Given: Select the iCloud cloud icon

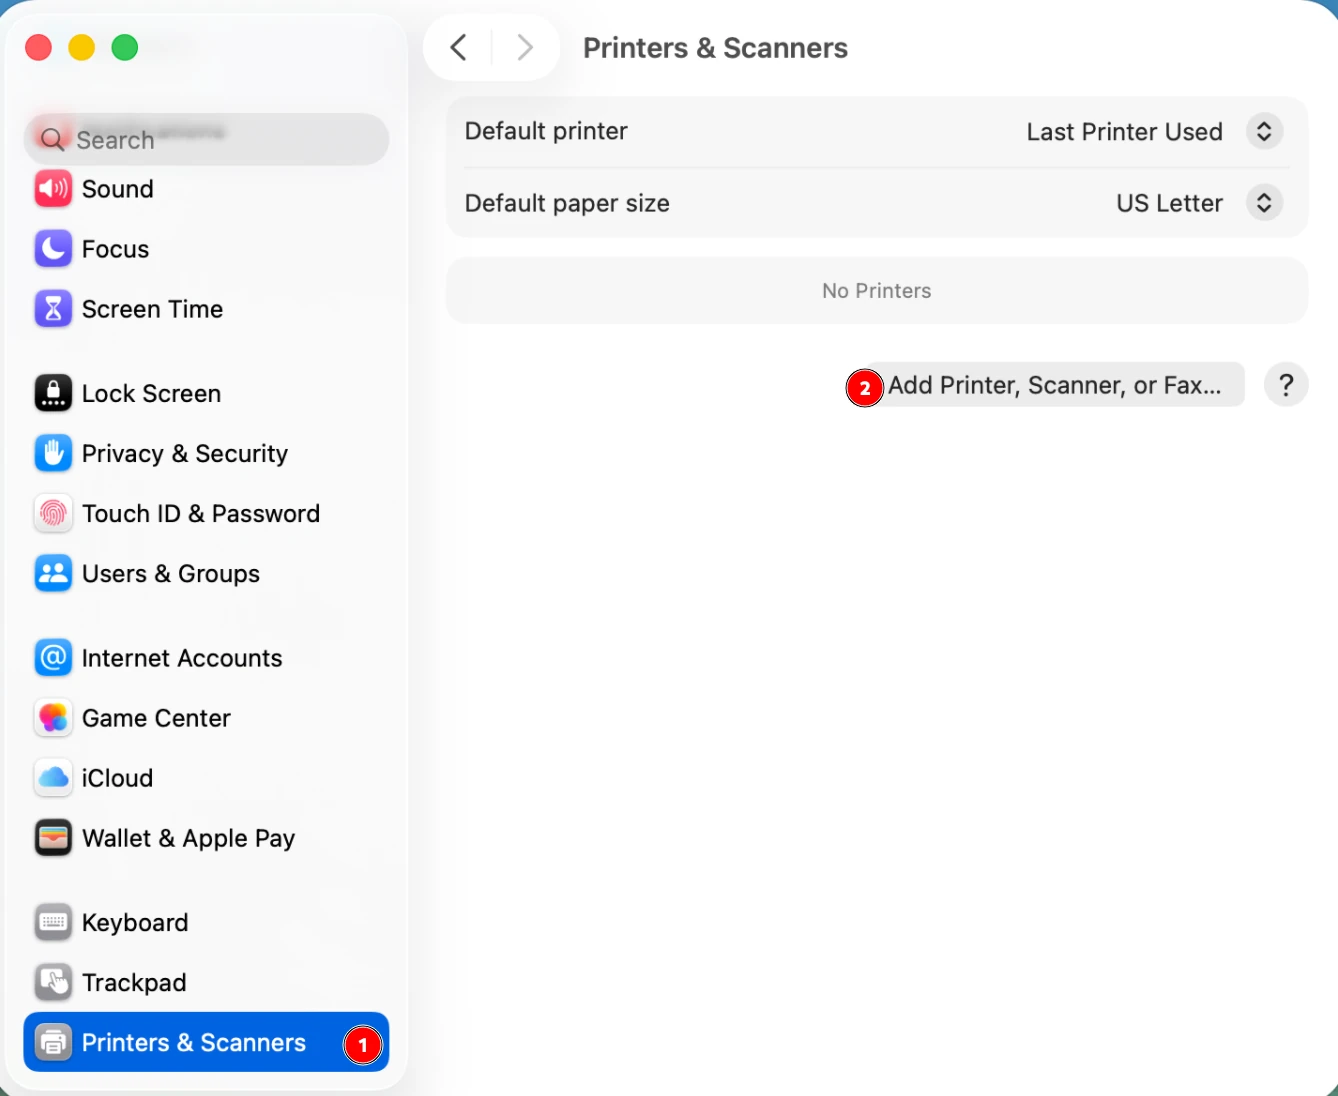Looking at the screenshot, I should click(53, 778).
